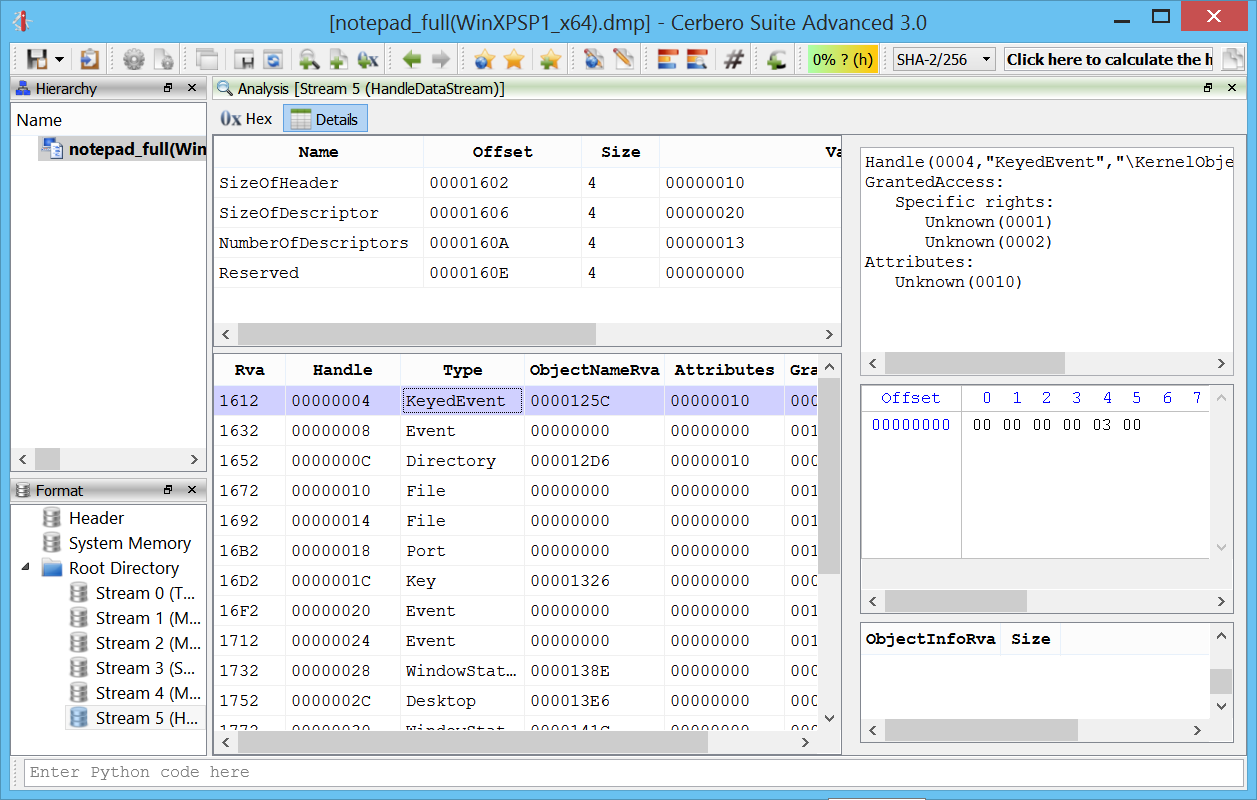This screenshot has width=1257, height=800.
Task: Click the star with globe bookmark icon
Action: (x=485, y=59)
